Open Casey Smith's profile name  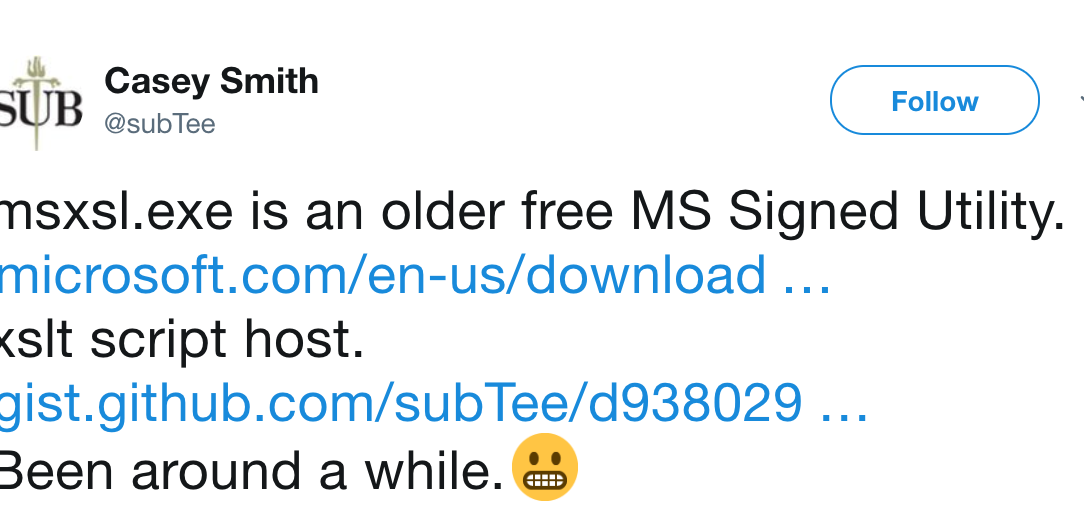(211, 81)
